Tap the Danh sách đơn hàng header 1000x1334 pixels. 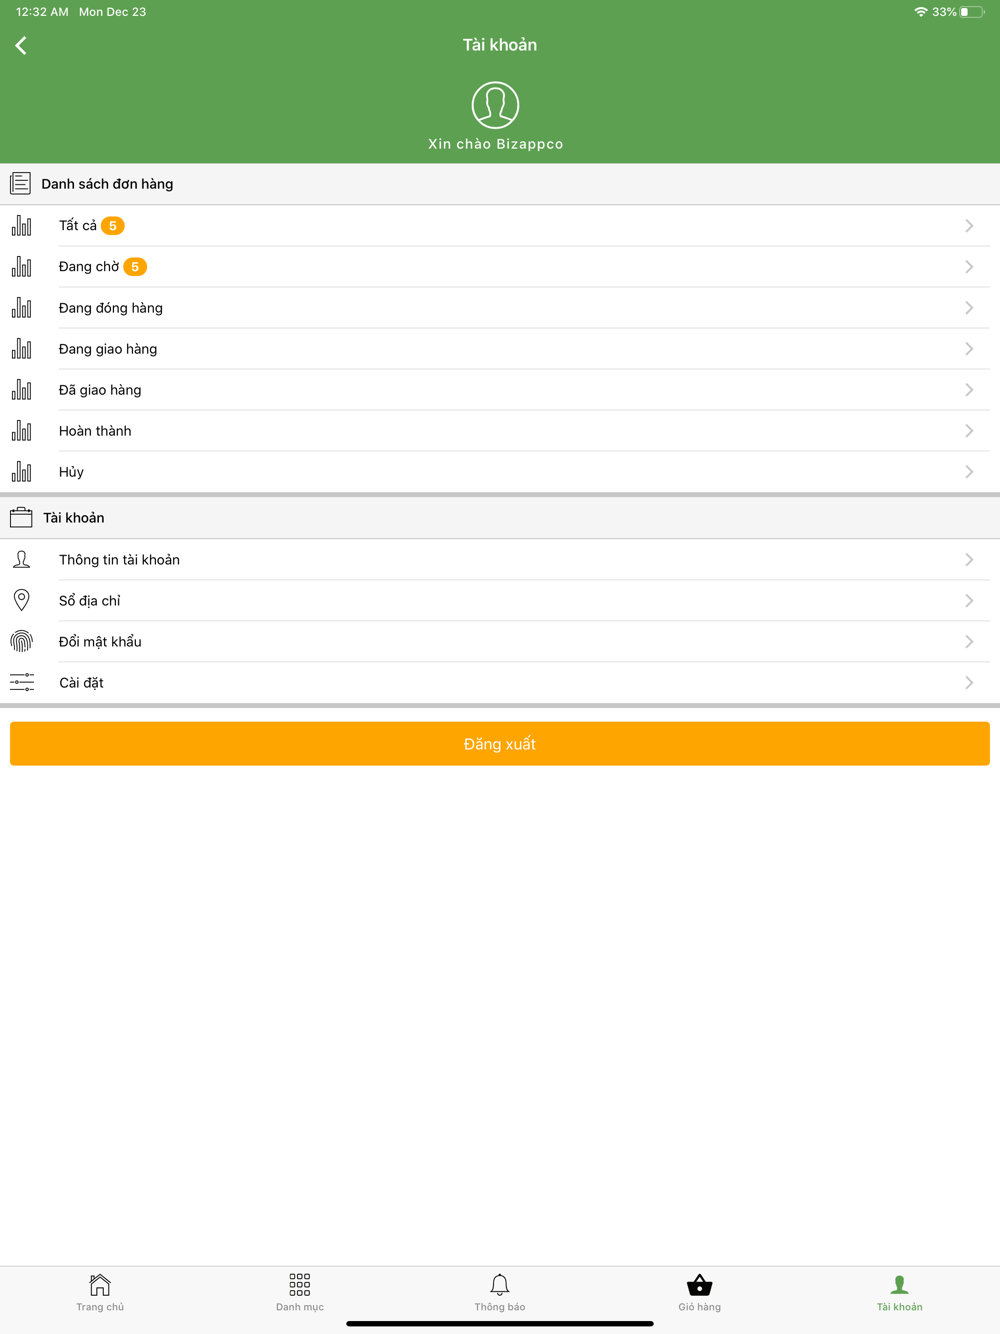click(x=107, y=184)
